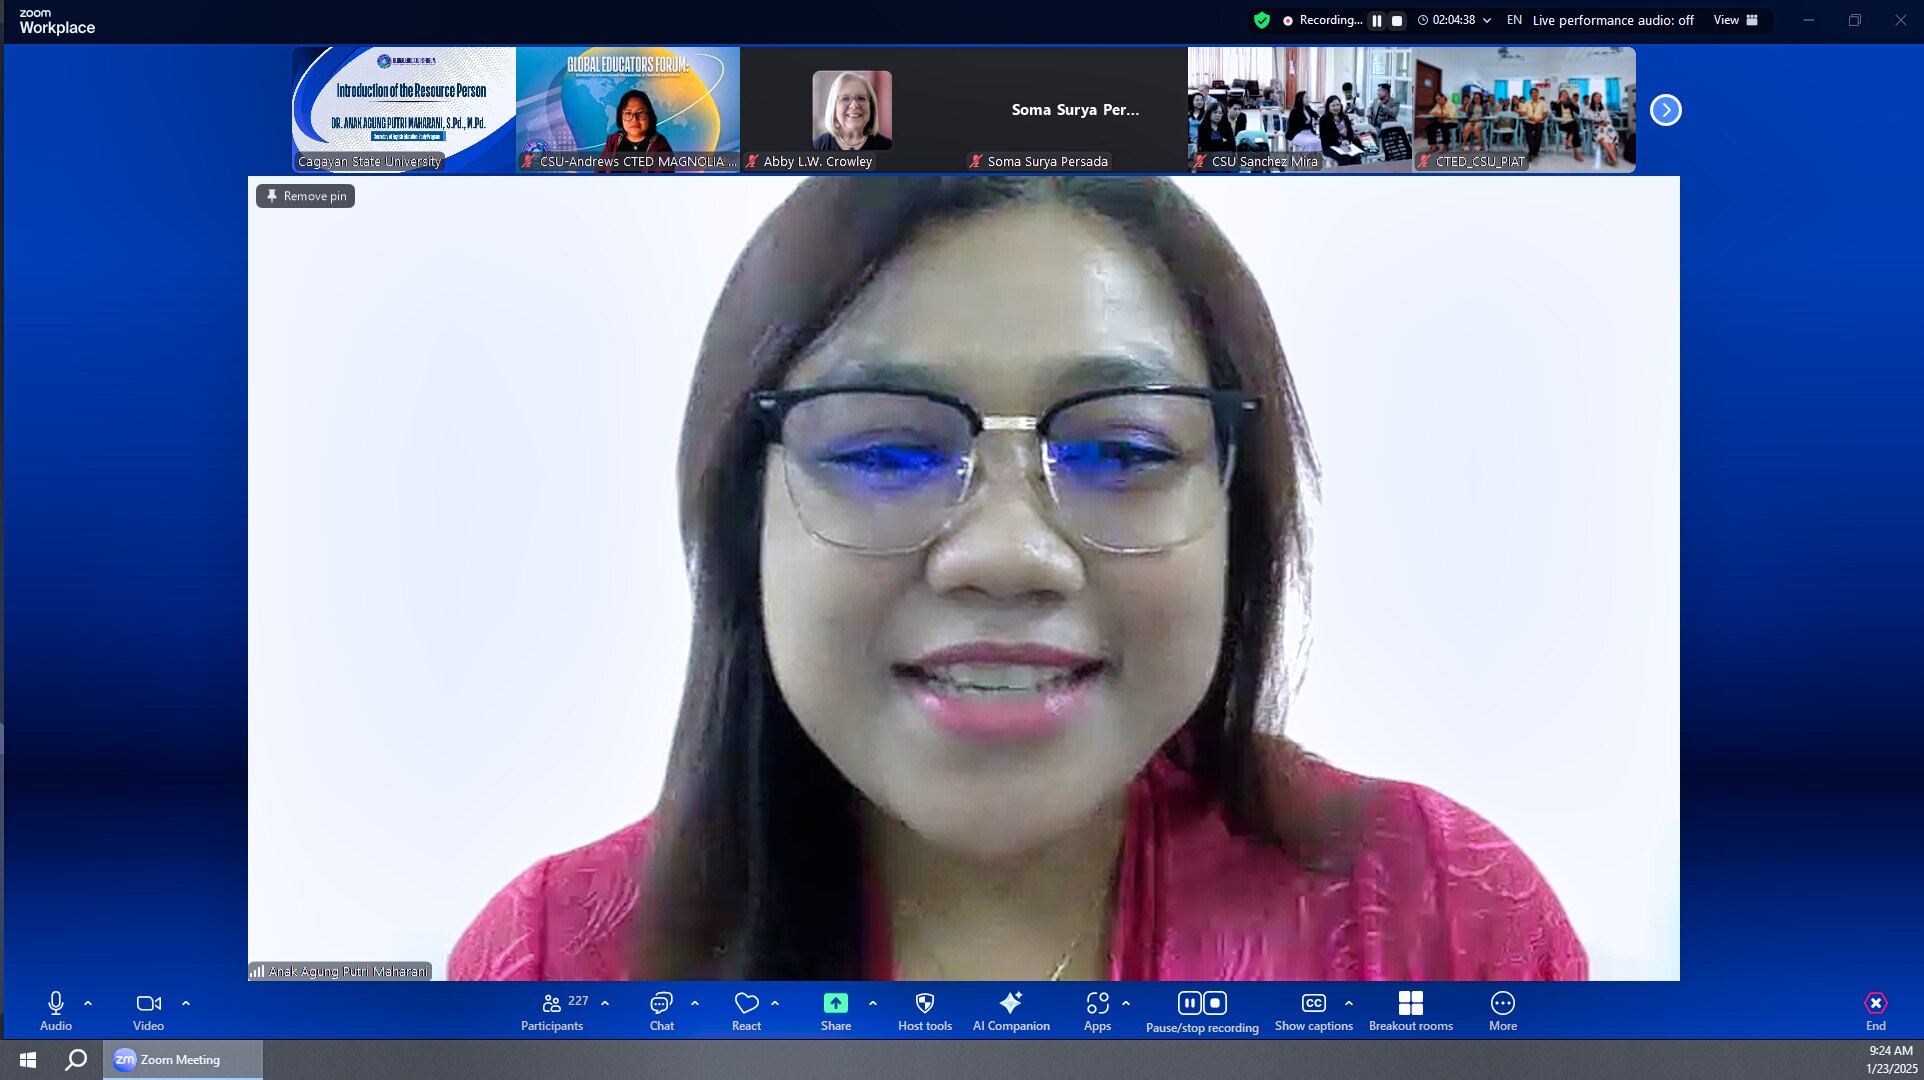Screen dimensions: 1924x1080
Task: Select Abby L.W. Crowley's video thumbnail
Action: (852, 110)
